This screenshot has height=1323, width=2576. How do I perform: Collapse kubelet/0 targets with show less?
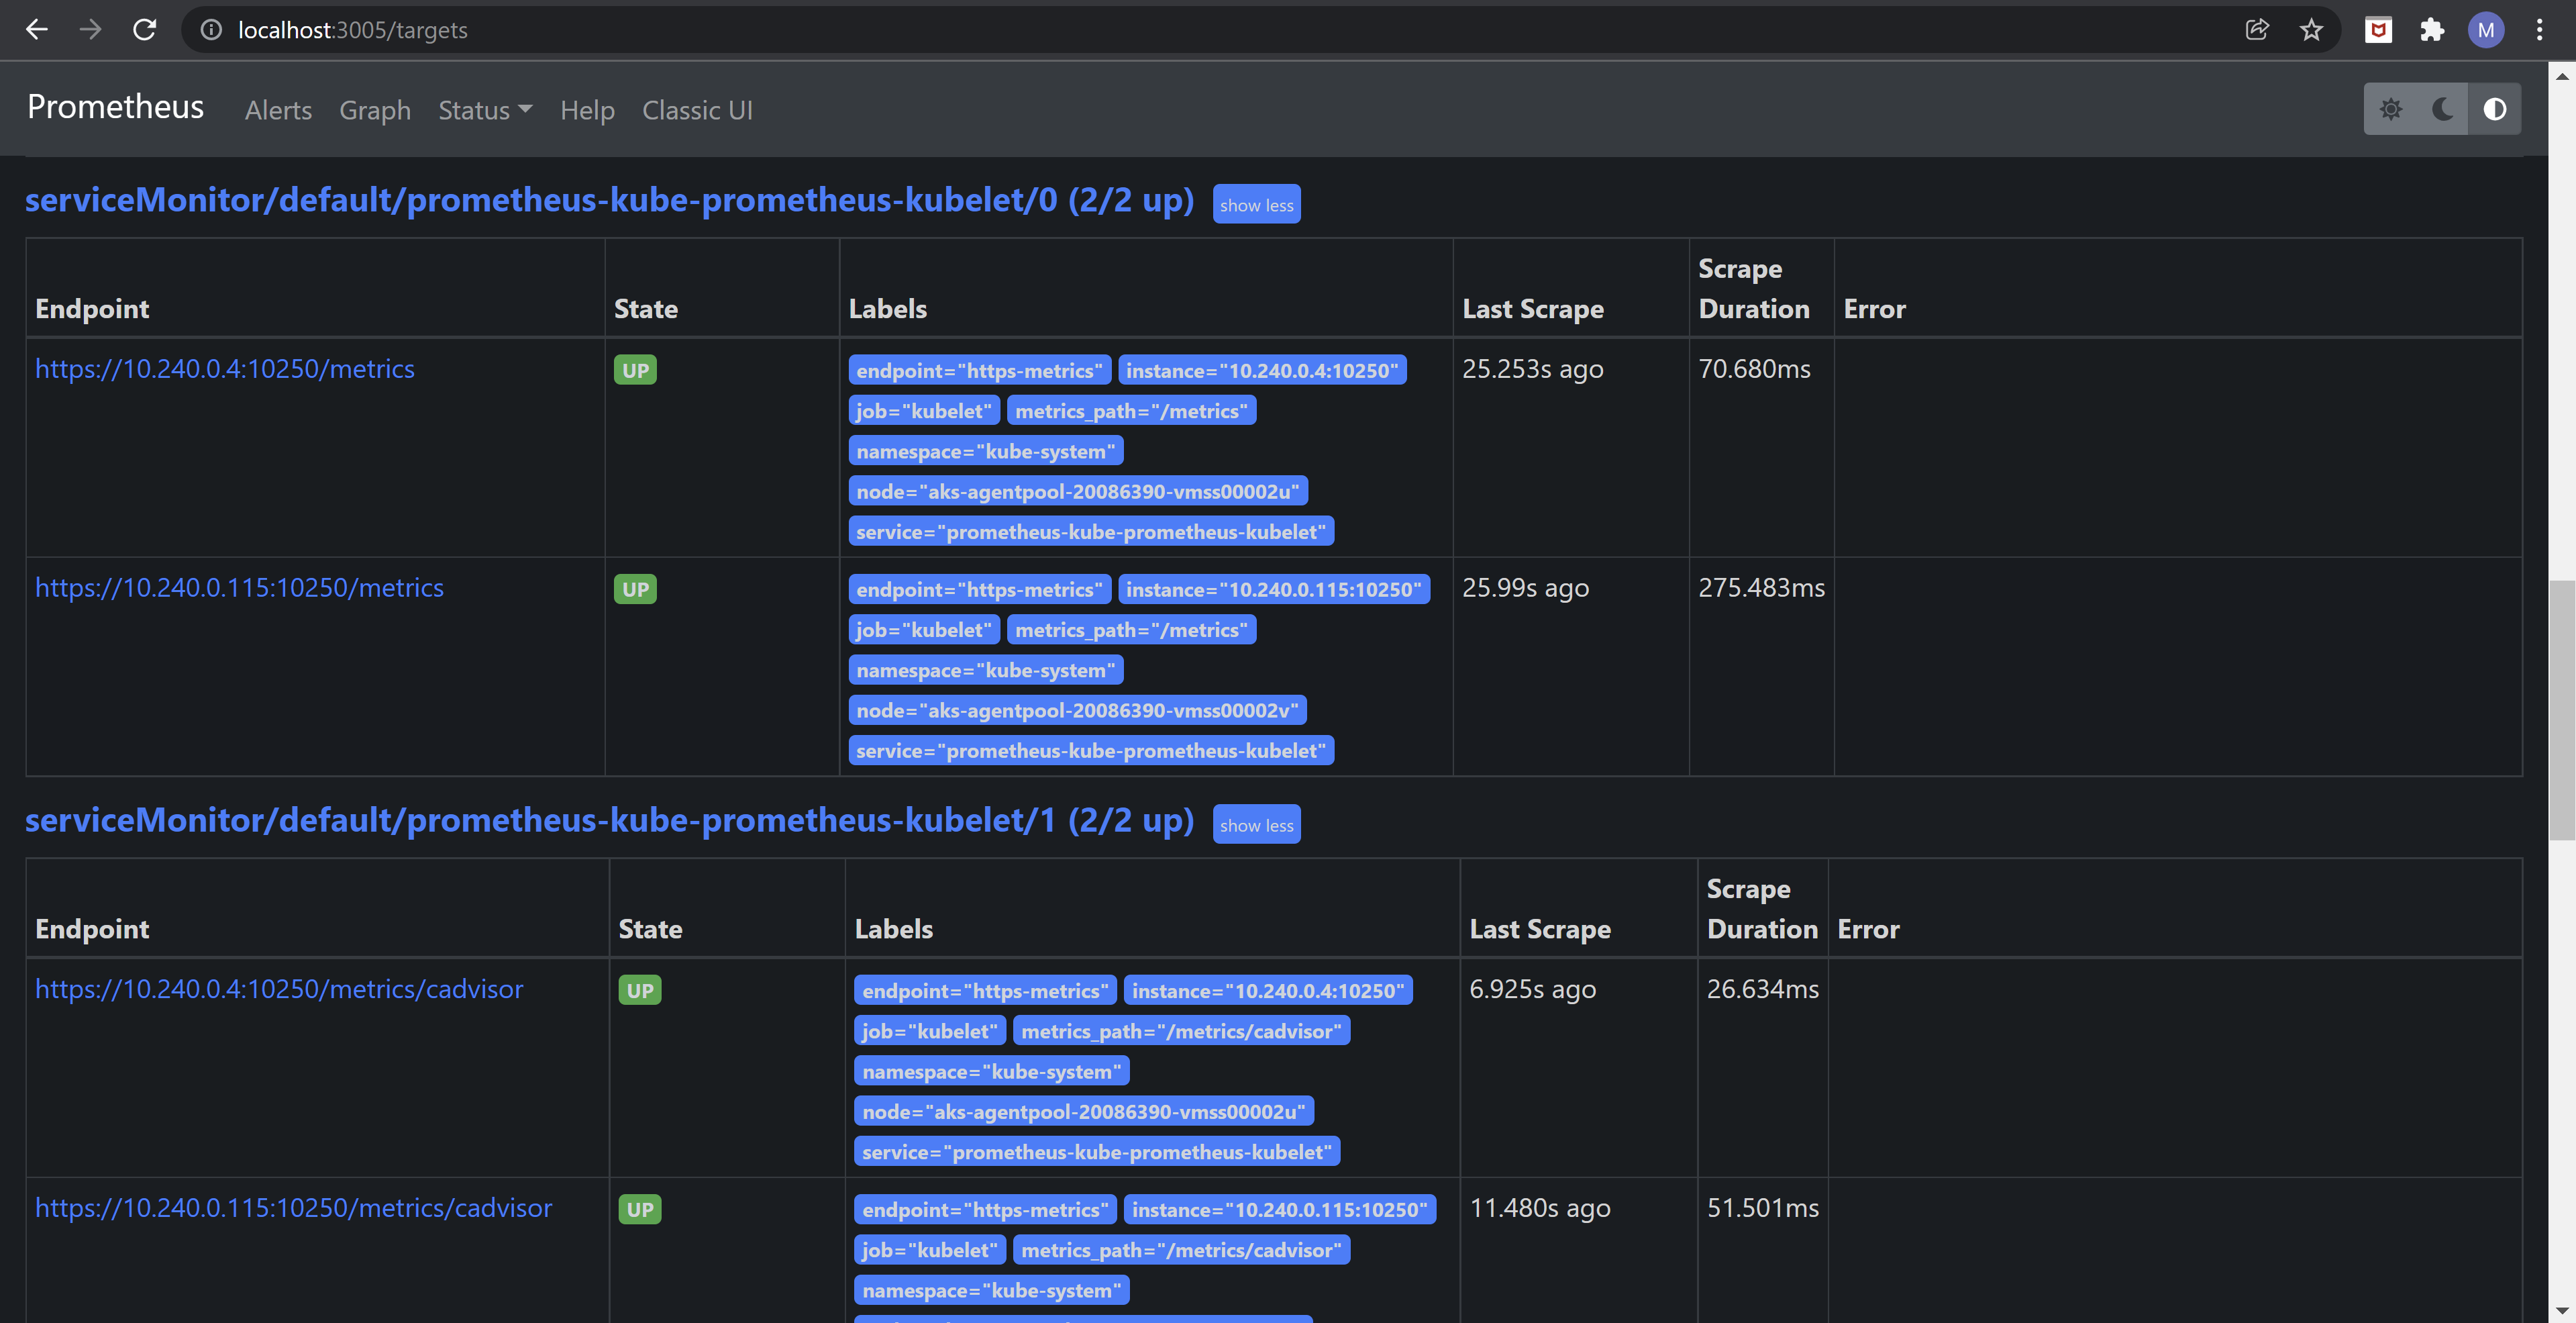[1256, 205]
